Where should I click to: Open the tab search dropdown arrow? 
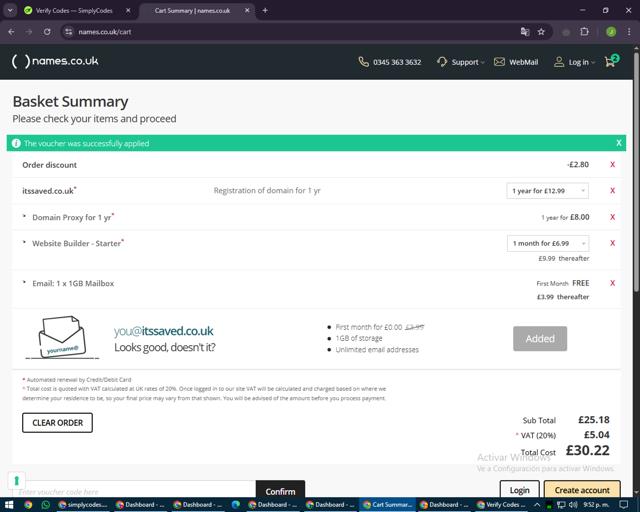pyautogui.click(x=10, y=11)
